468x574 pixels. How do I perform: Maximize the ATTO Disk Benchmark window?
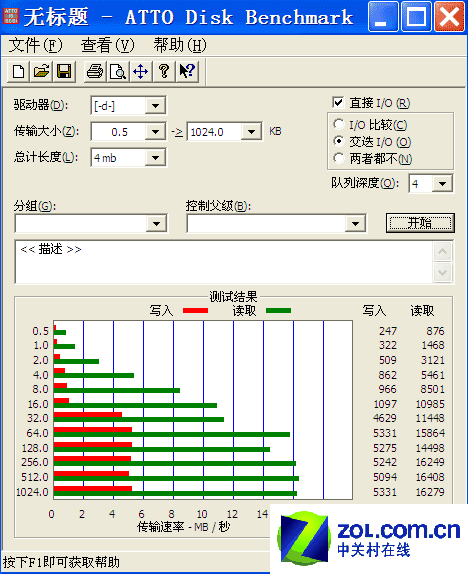pos(416,16)
